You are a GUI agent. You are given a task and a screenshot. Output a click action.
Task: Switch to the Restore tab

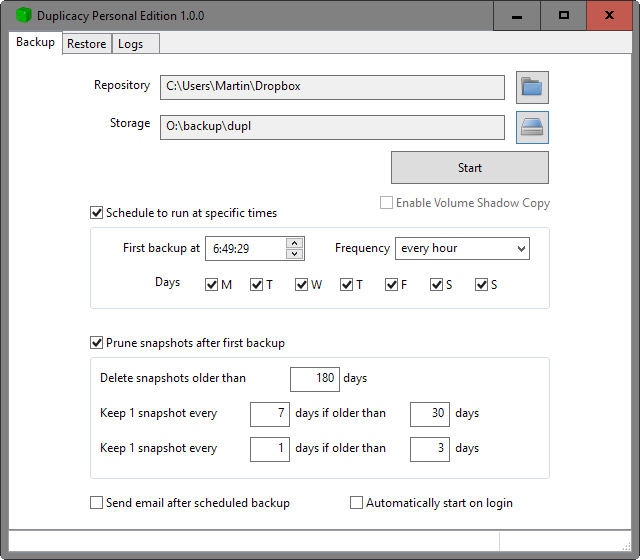(87, 44)
